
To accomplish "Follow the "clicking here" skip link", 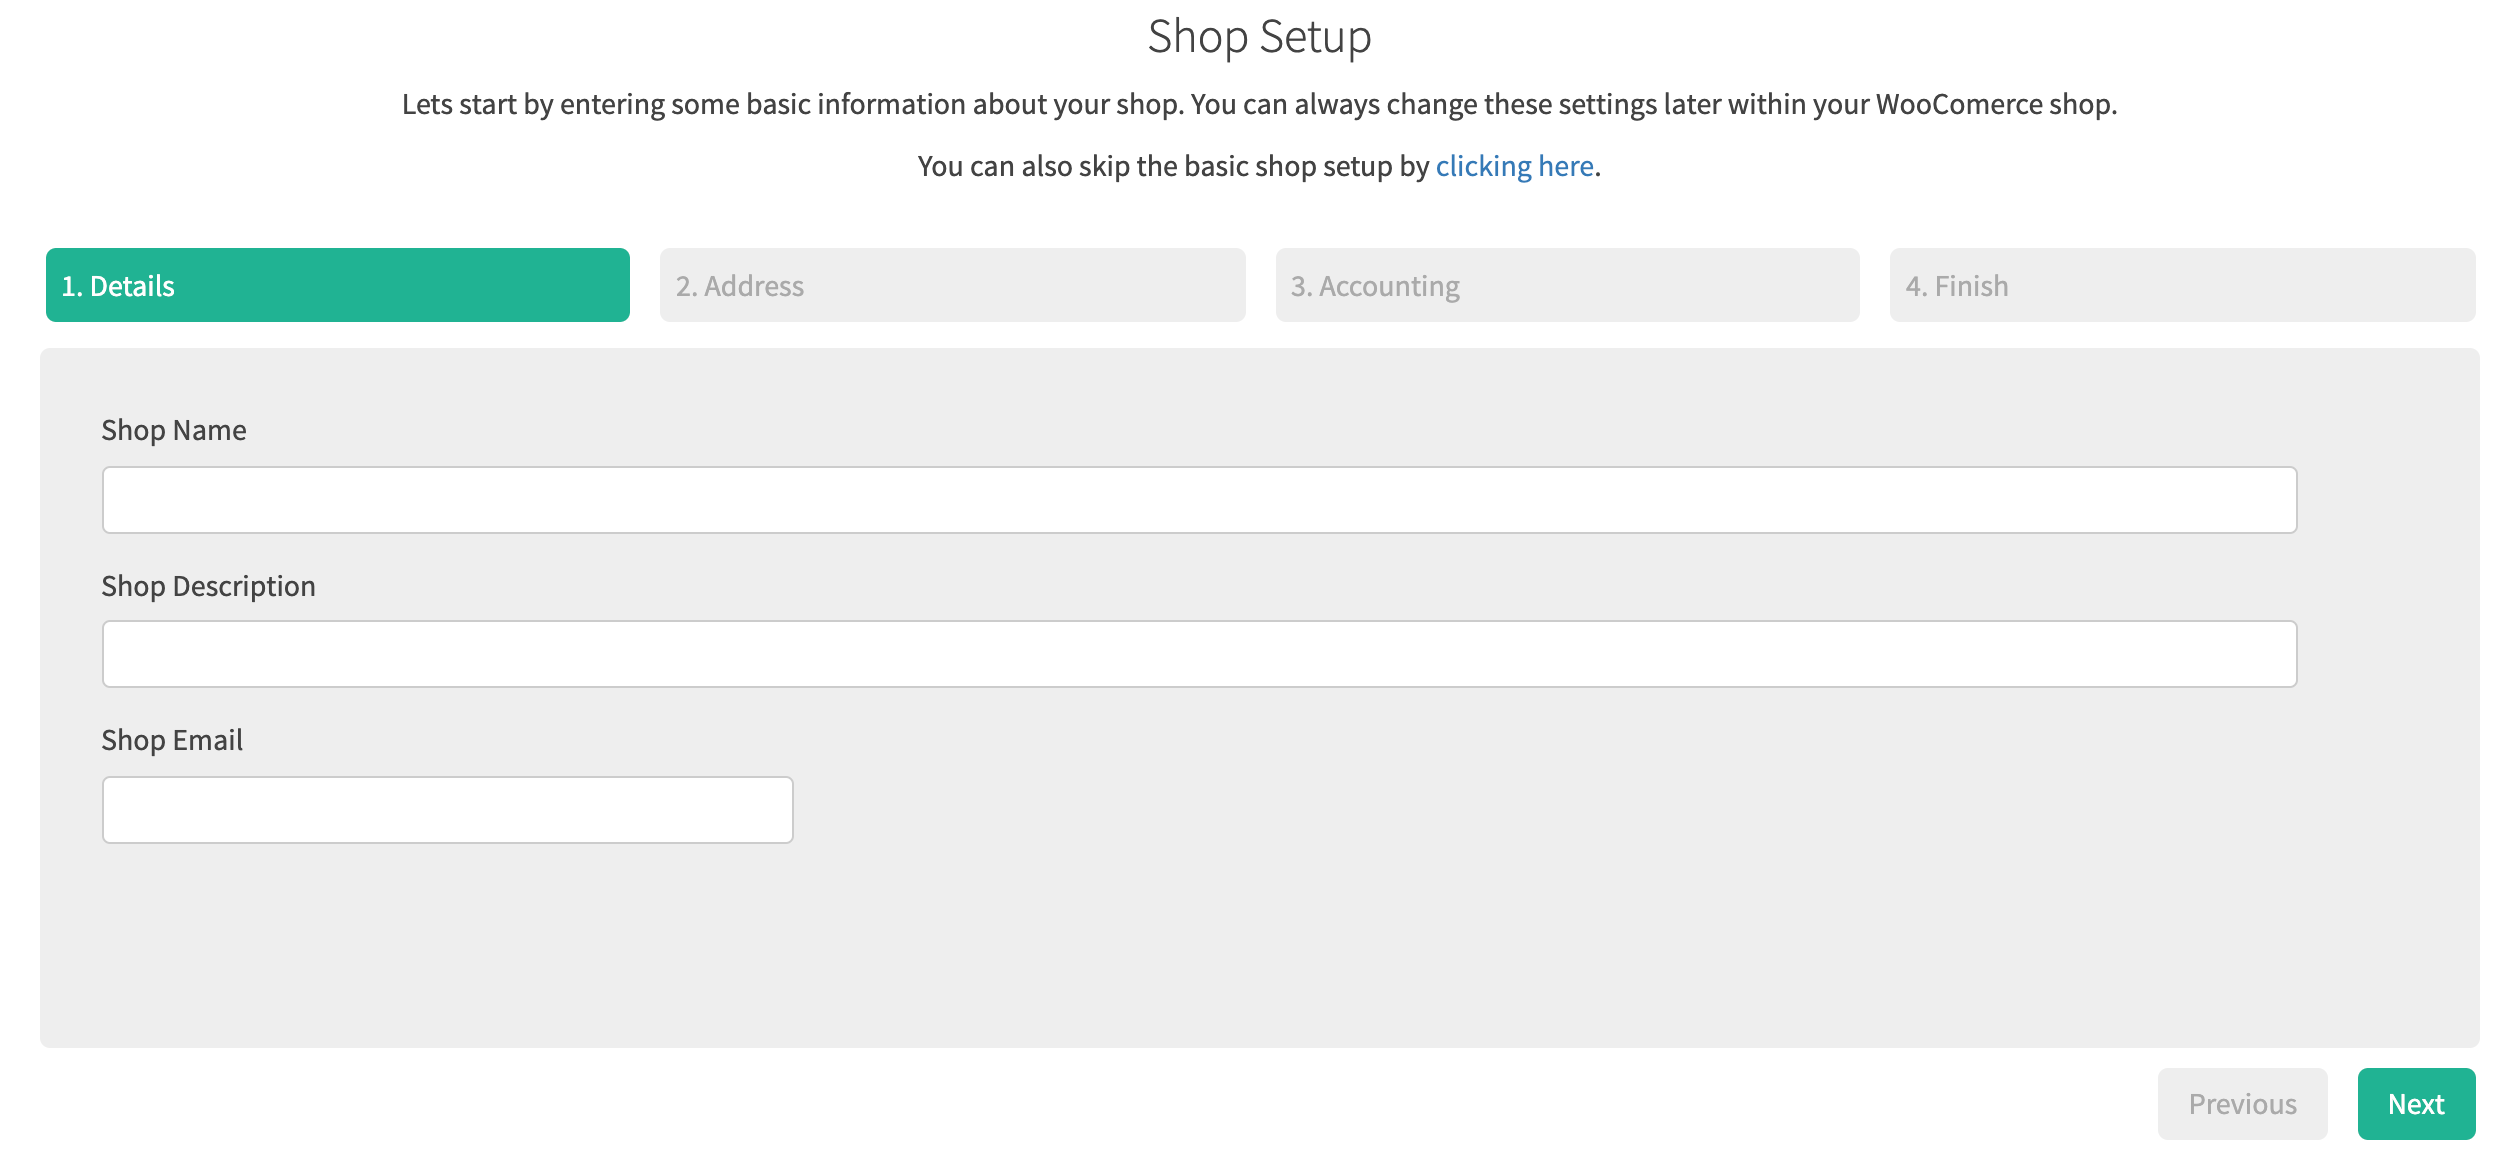I will 1514,166.
